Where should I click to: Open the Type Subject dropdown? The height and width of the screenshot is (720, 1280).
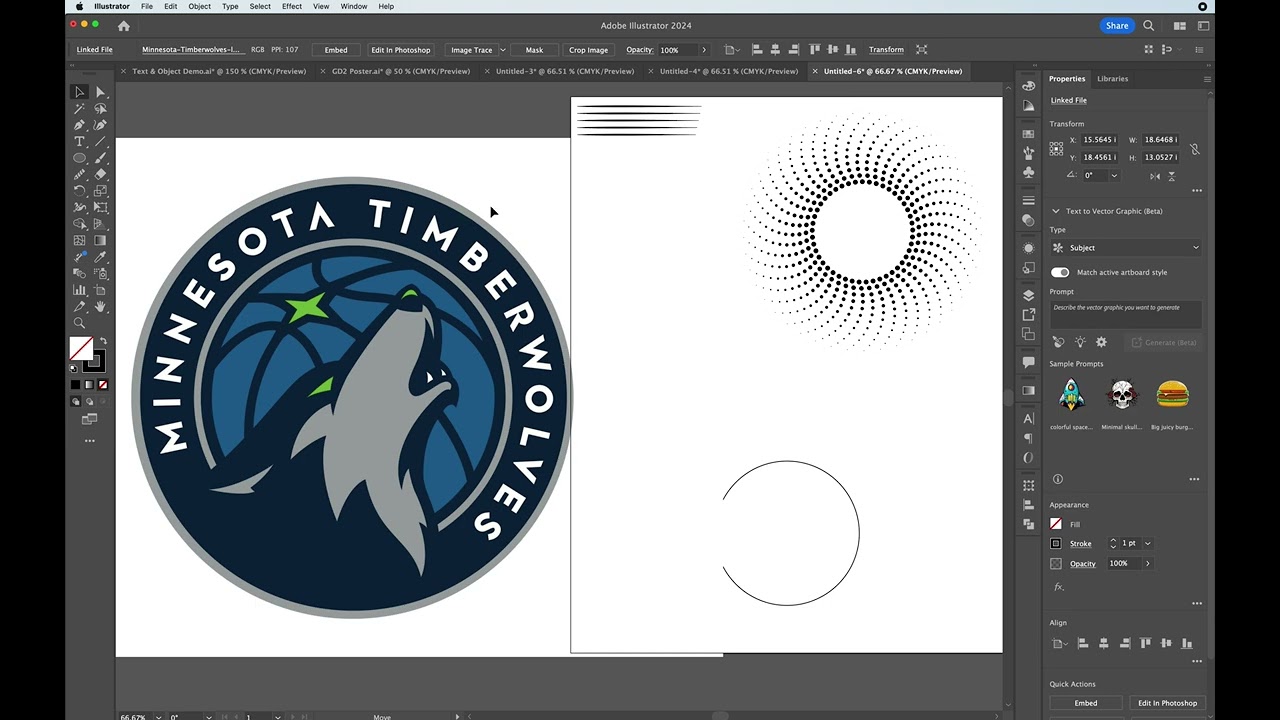click(1125, 248)
